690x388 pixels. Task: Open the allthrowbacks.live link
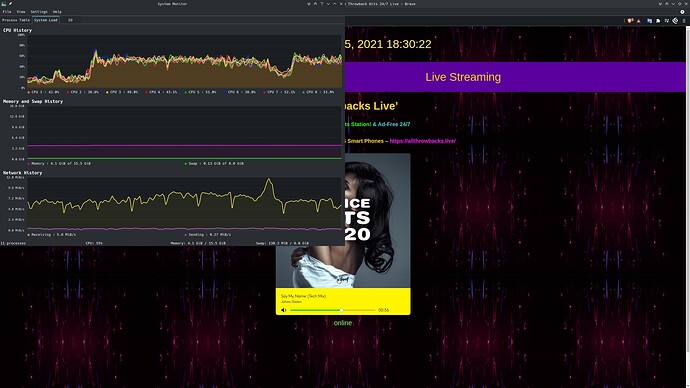point(422,141)
